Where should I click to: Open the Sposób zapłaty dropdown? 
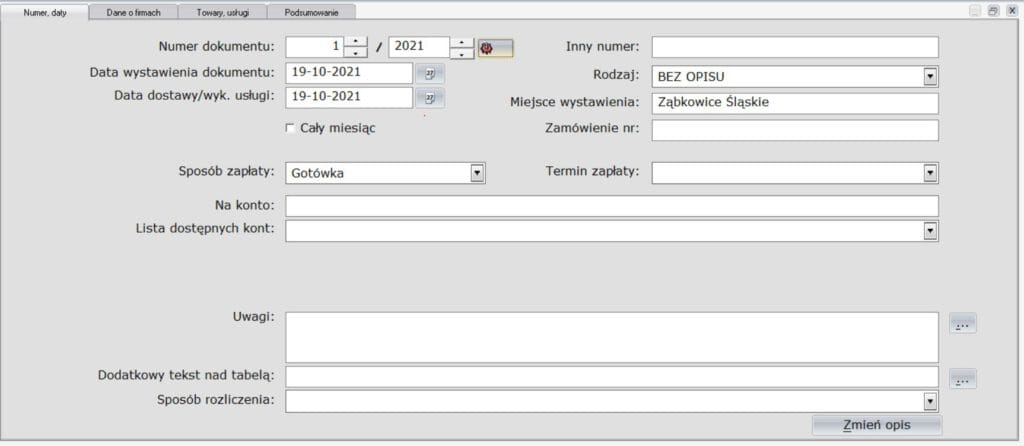pyautogui.click(x=477, y=173)
